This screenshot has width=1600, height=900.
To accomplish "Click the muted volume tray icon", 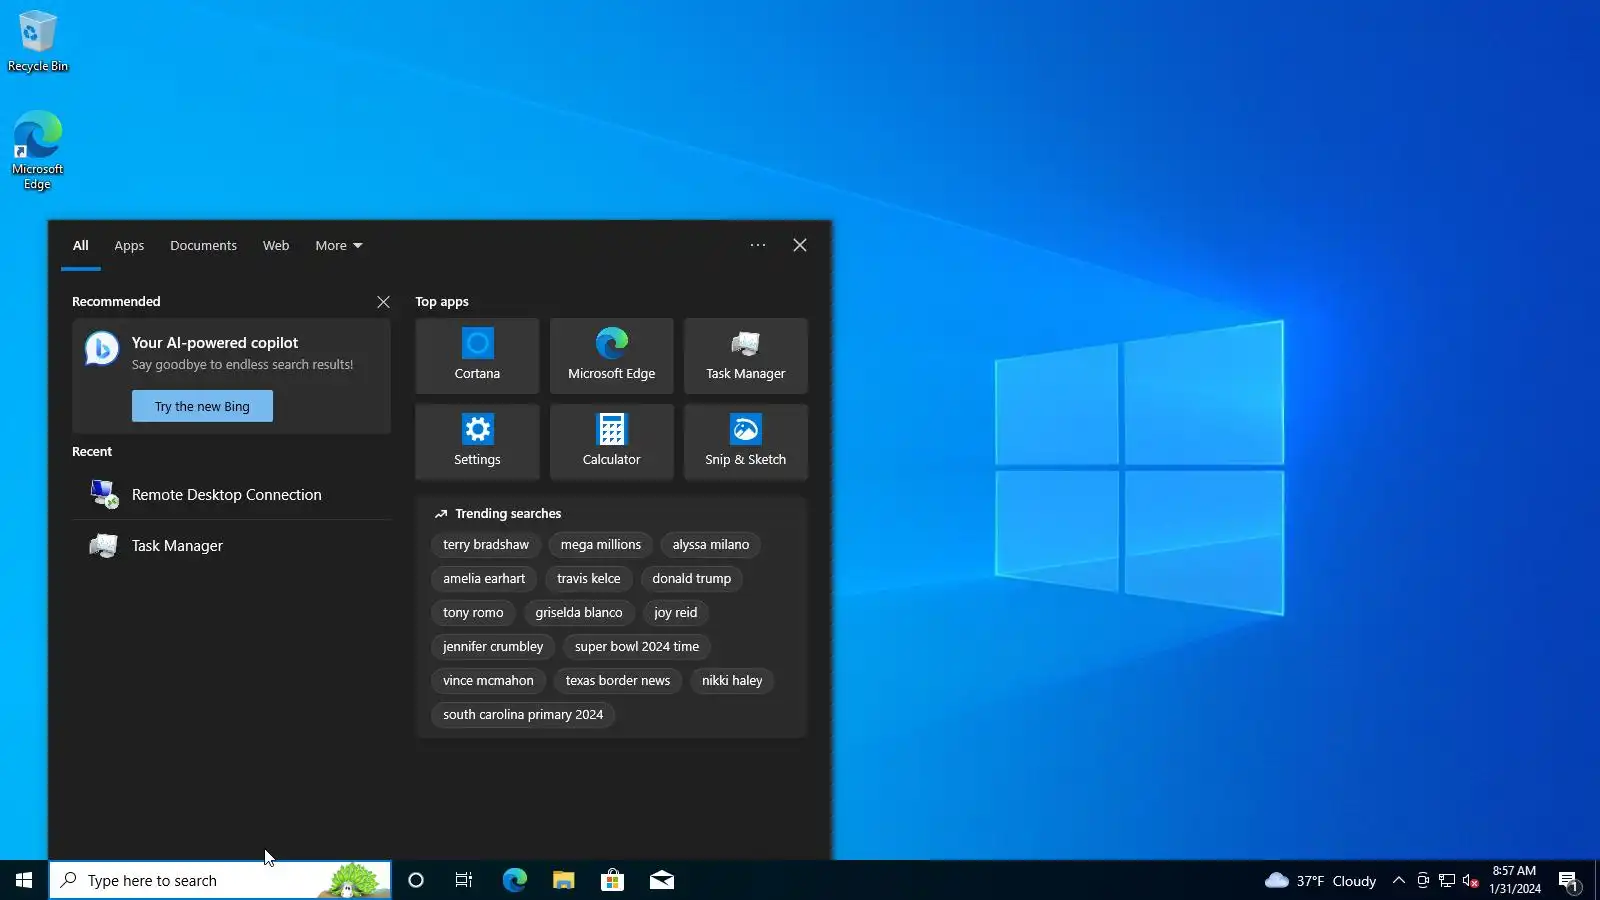I will (x=1470, y=880).
